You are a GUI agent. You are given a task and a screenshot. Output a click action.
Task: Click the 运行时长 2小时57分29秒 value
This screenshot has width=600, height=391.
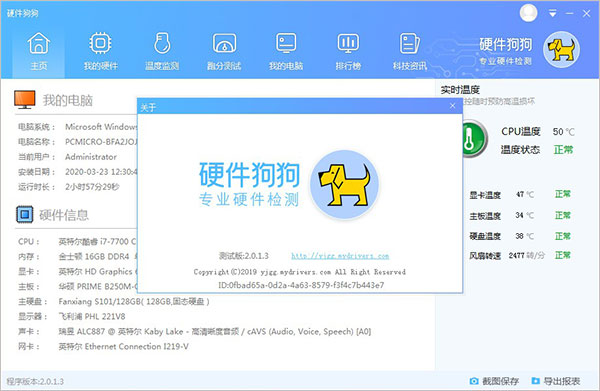(92, 187)
